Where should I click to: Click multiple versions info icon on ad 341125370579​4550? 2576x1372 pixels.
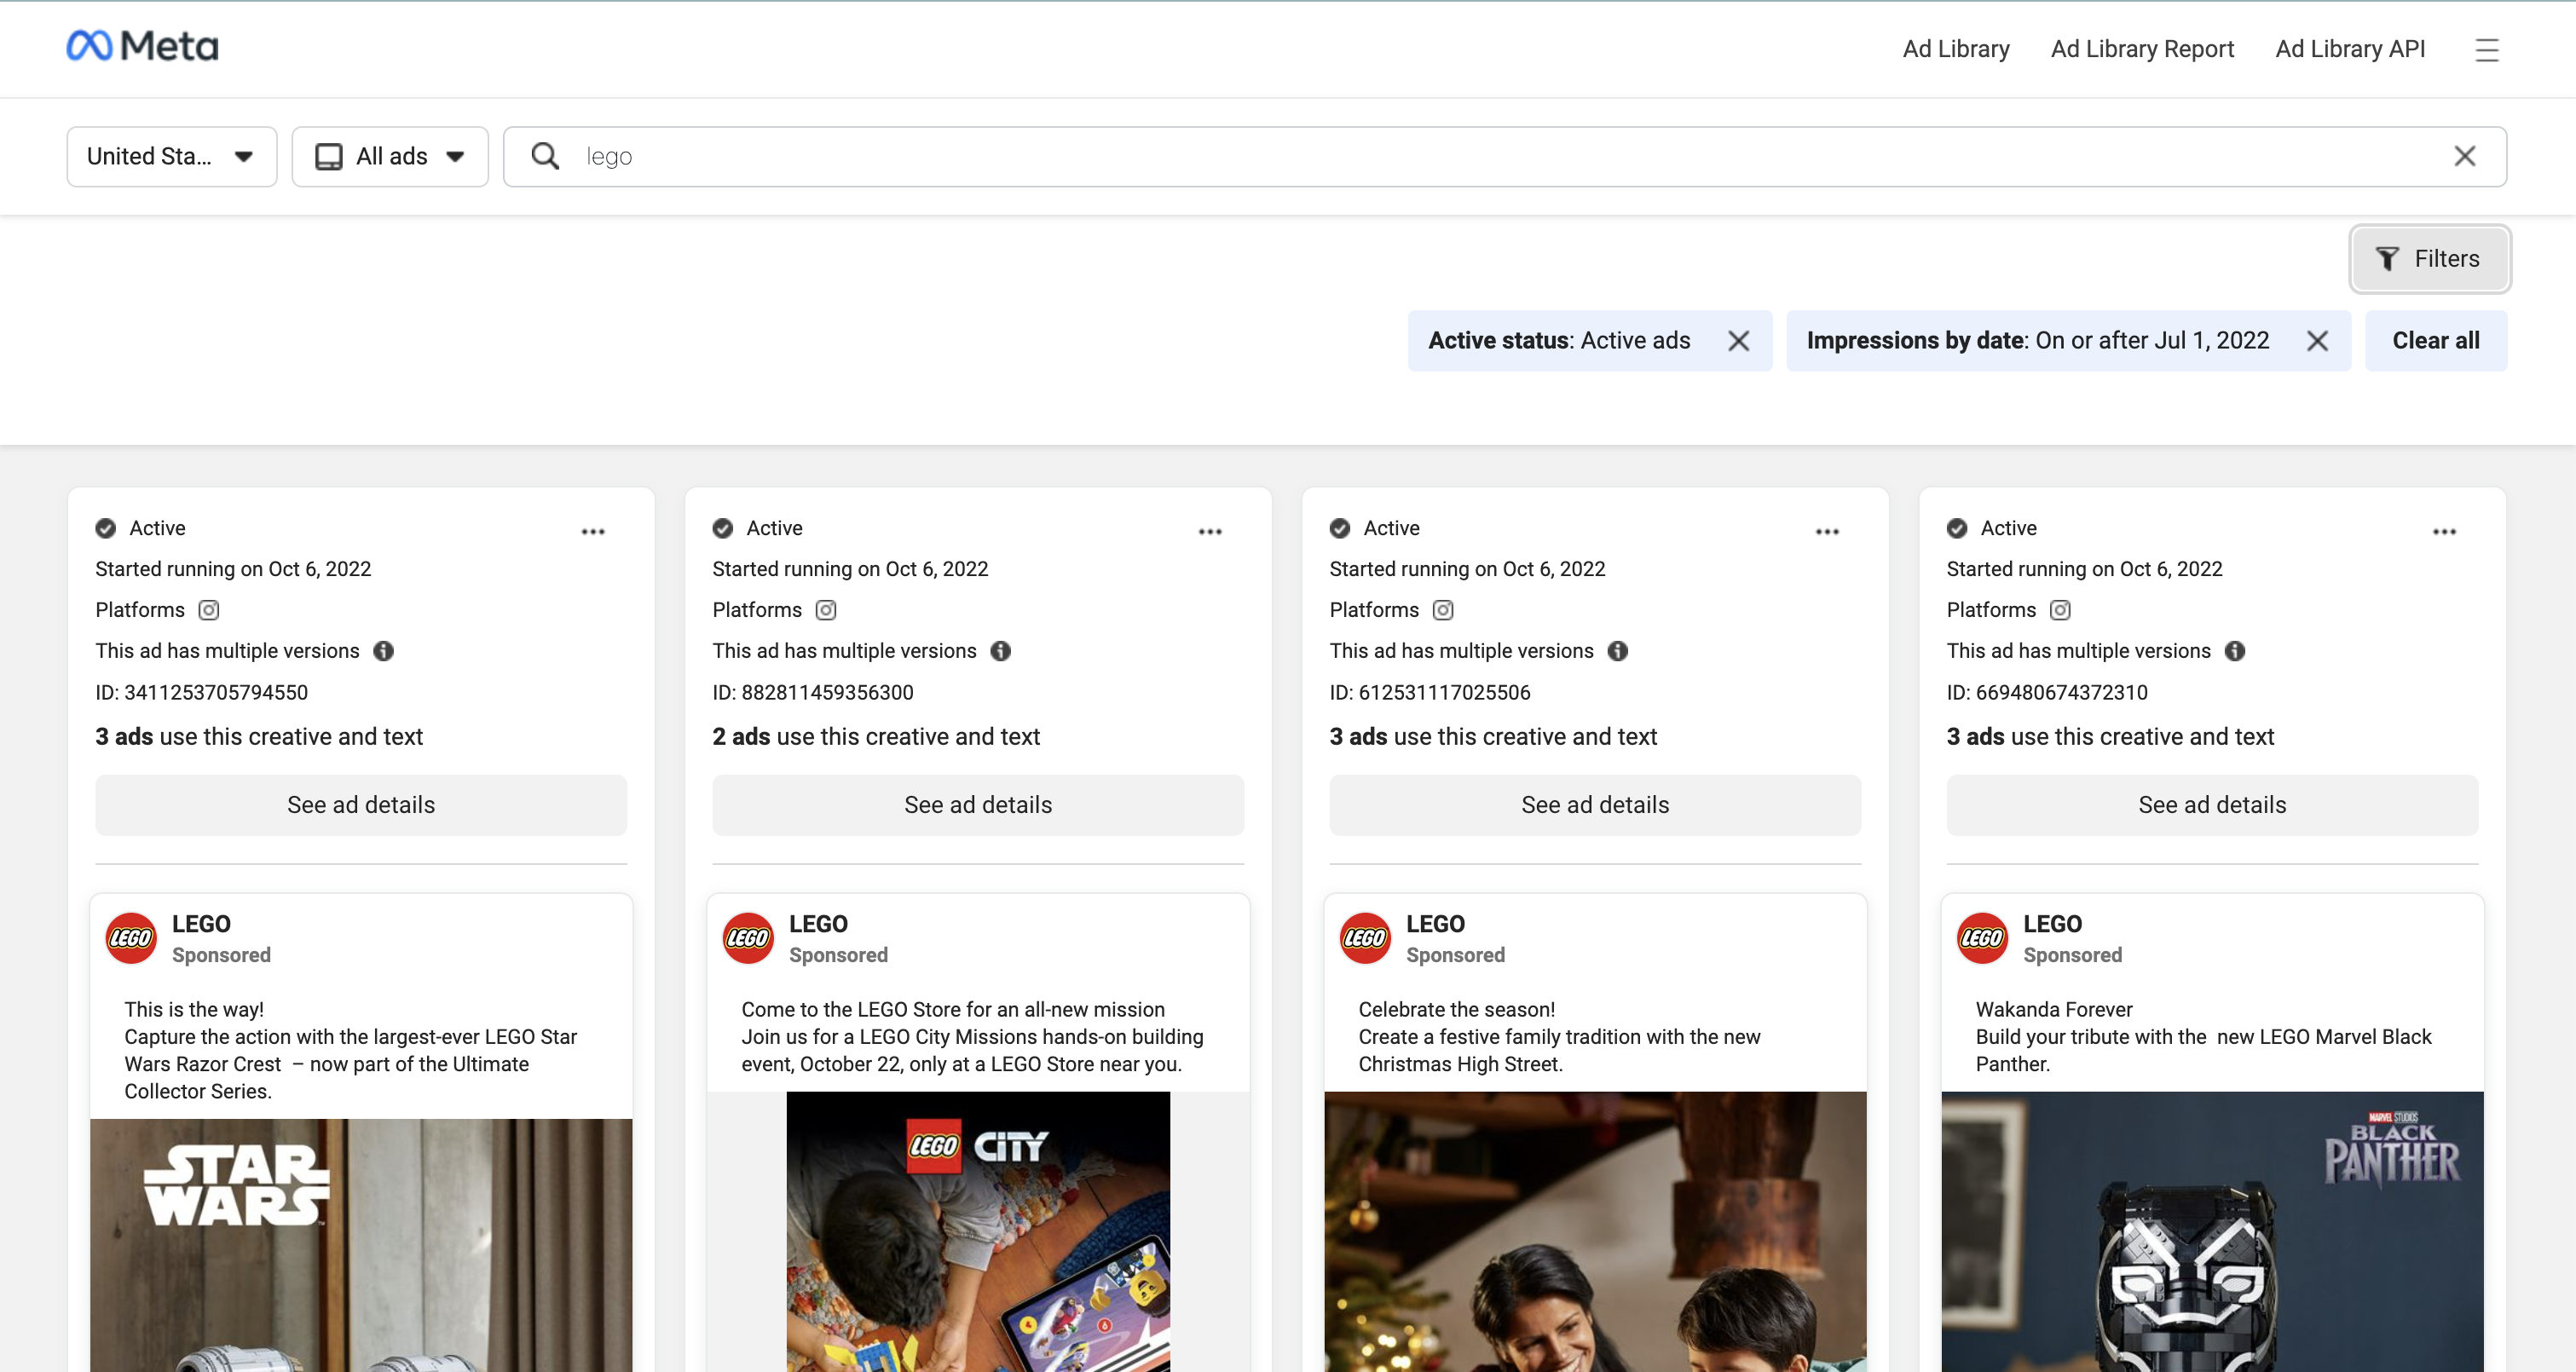coord(384,651)
